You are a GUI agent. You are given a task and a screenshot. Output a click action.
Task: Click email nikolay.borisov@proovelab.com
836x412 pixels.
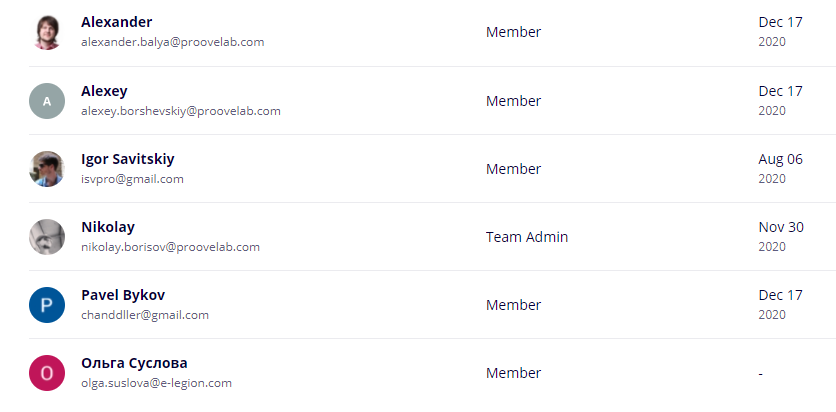[170, 246]
